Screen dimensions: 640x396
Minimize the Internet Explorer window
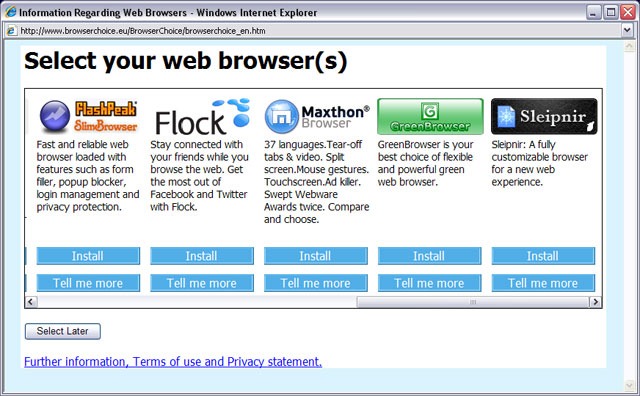click(x=594, y=12)
